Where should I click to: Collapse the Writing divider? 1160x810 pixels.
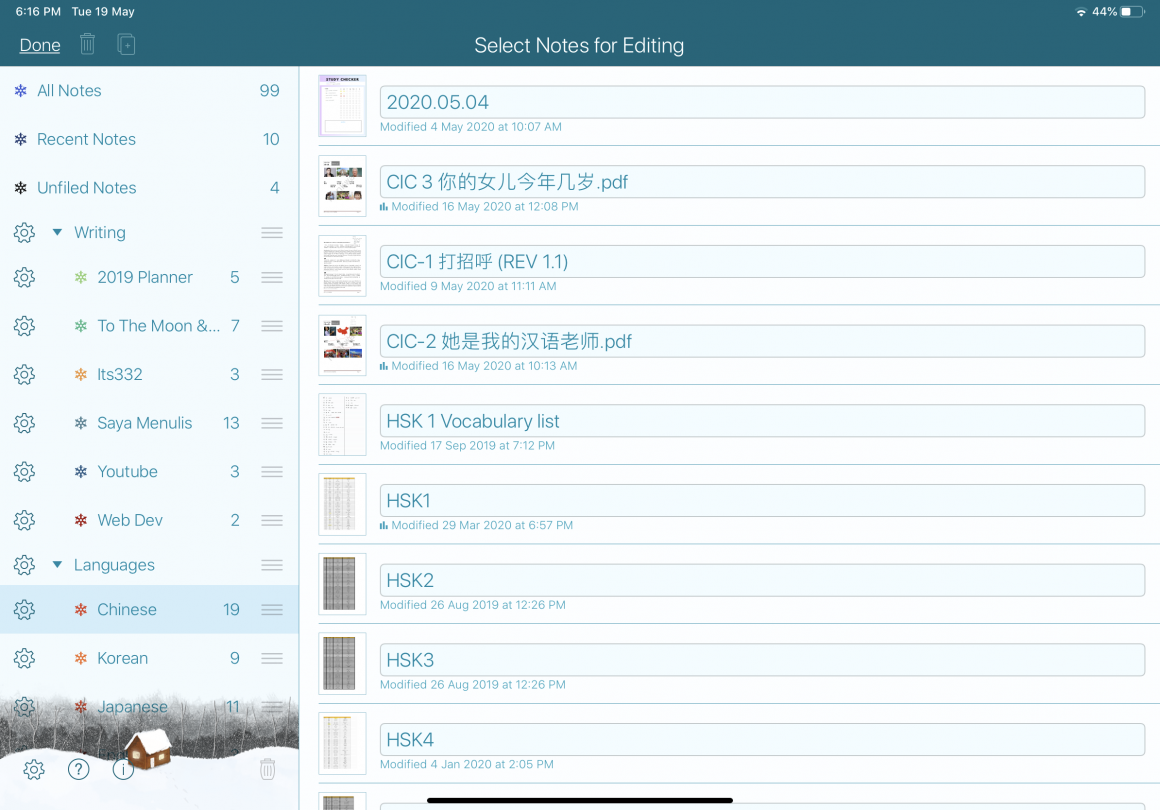[x=58, y=233]
